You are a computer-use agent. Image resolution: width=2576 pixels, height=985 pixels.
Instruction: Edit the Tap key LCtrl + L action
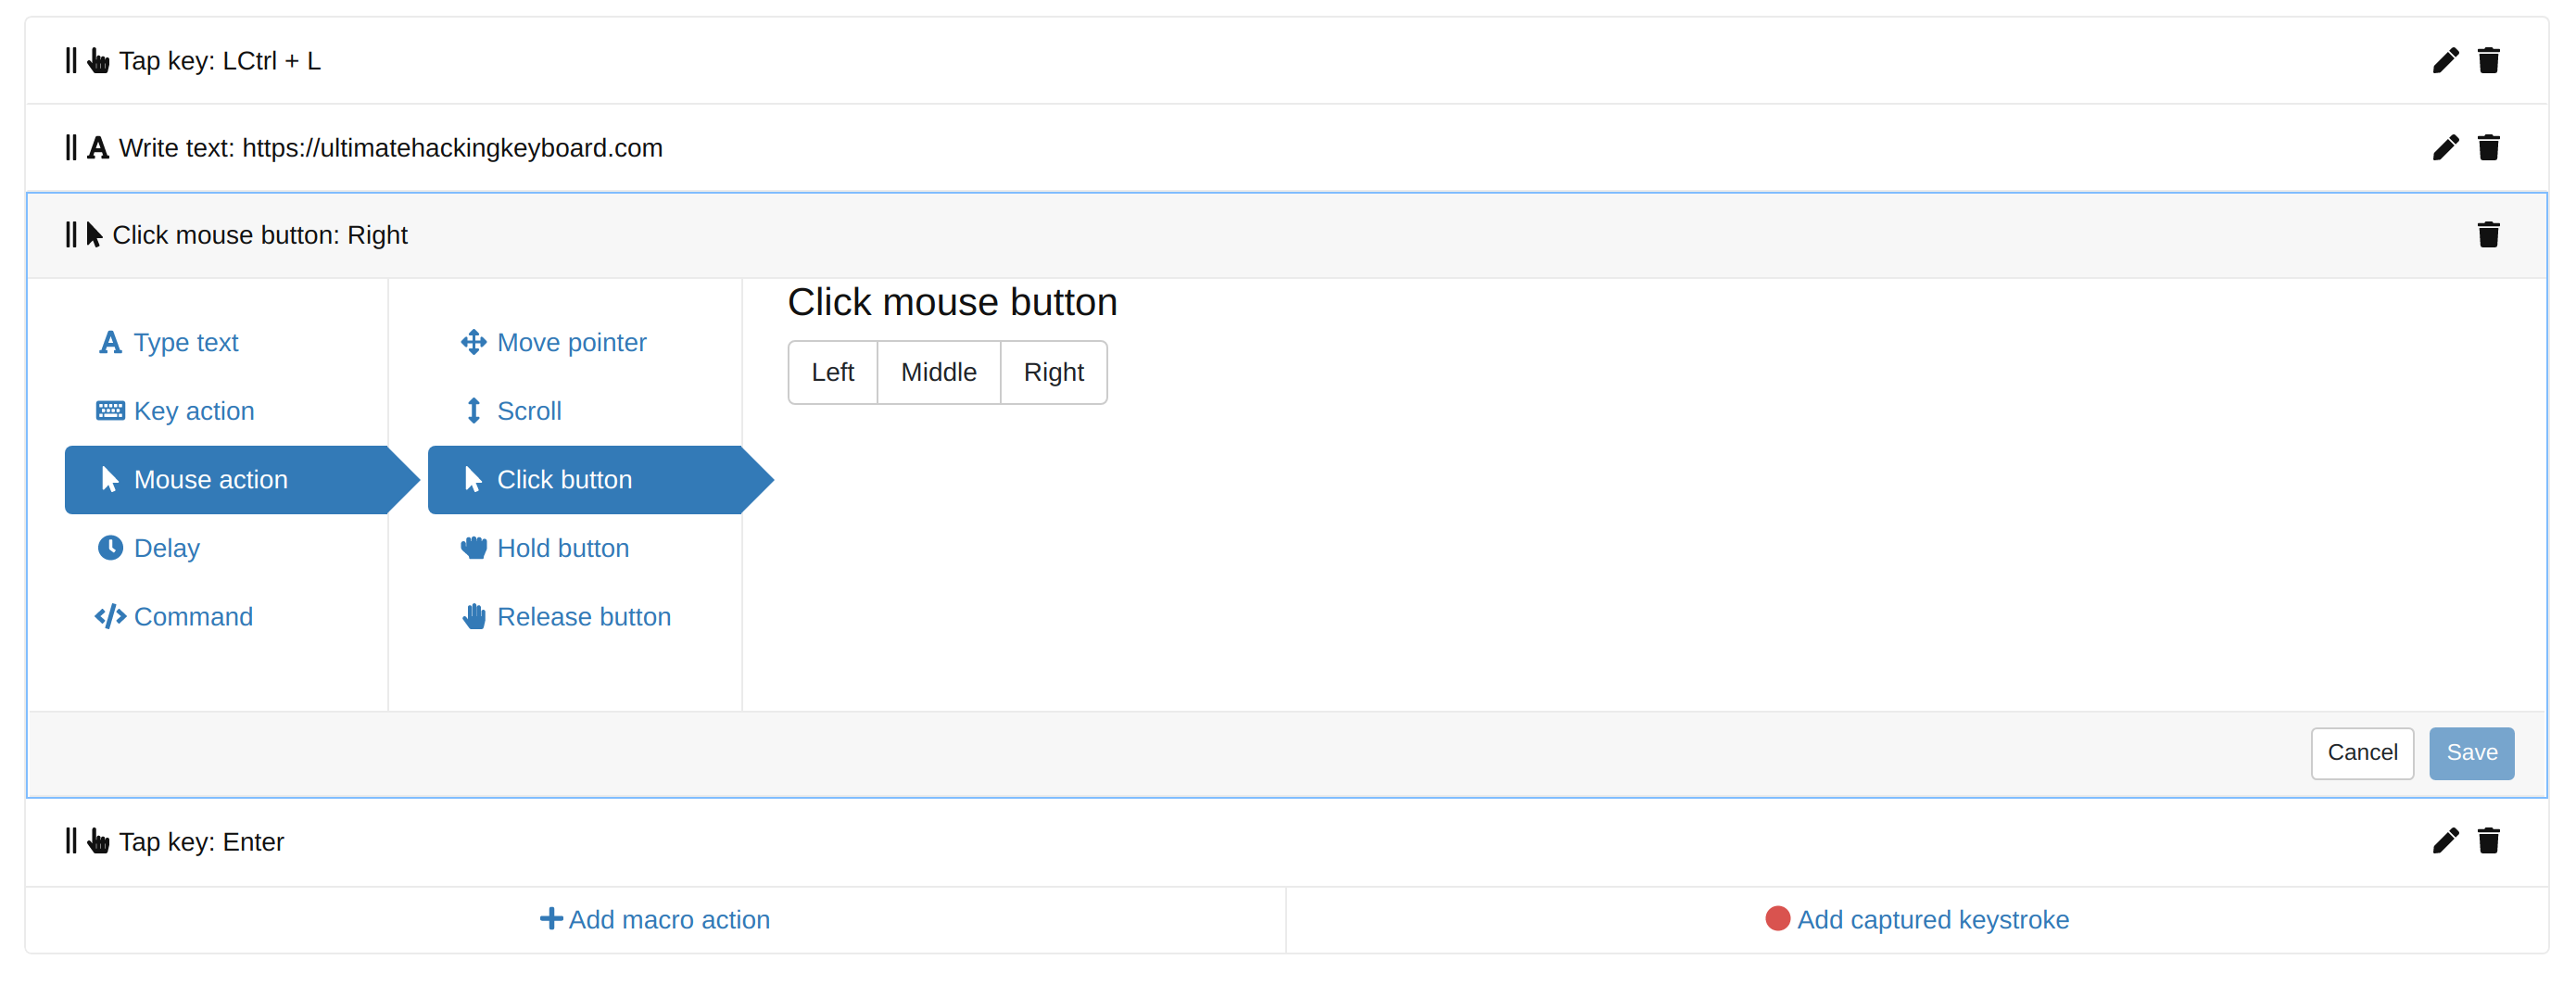pyautogui.click(x=2446, y=60)
